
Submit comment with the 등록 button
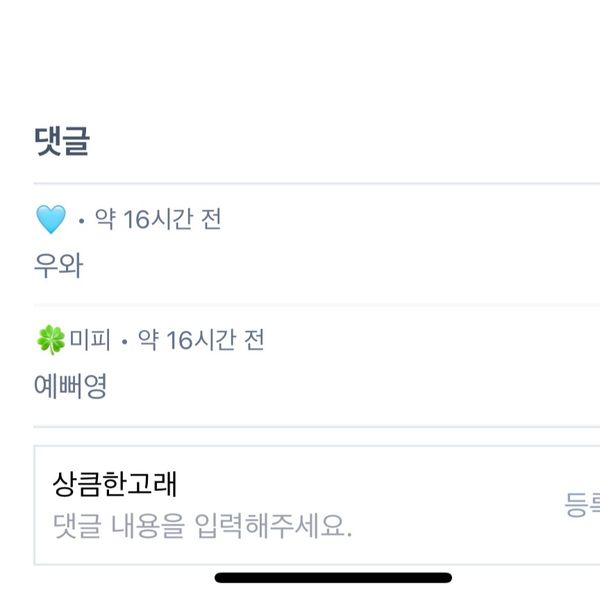pos(582,505)
